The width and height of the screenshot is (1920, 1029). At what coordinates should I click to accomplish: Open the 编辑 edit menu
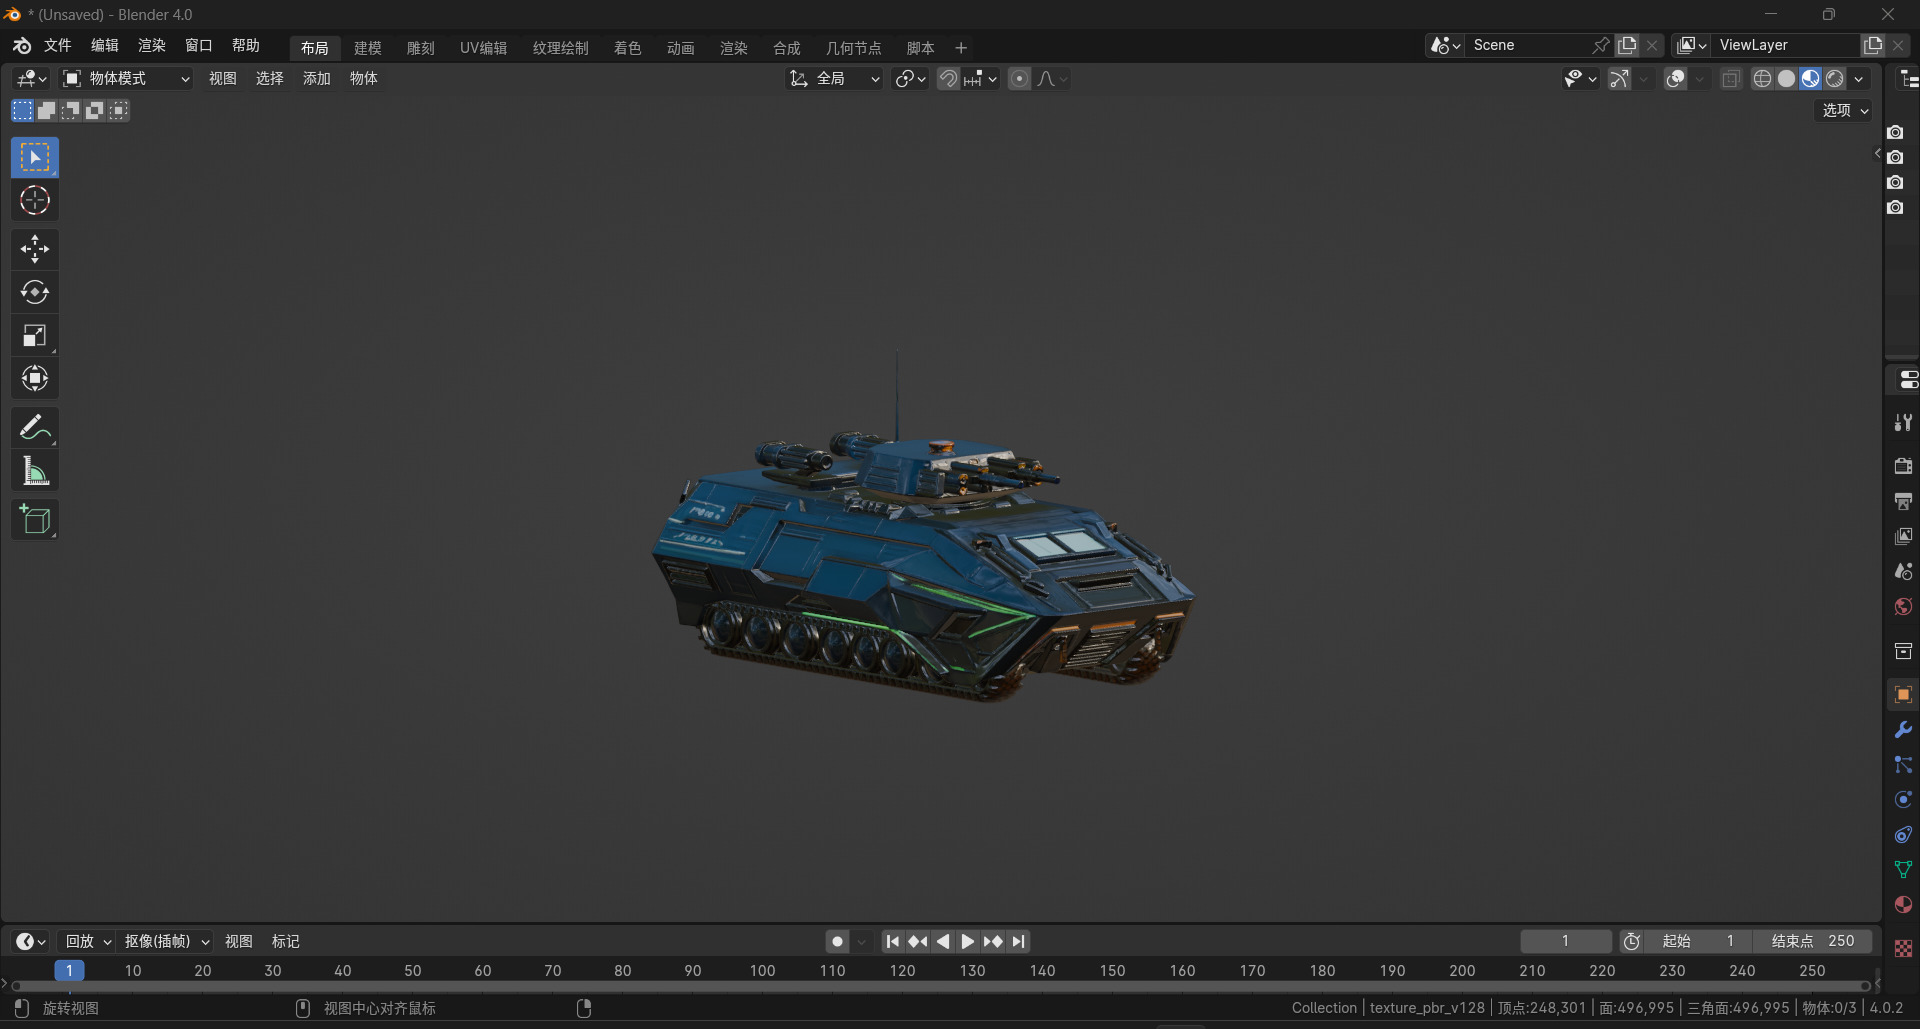105,46
